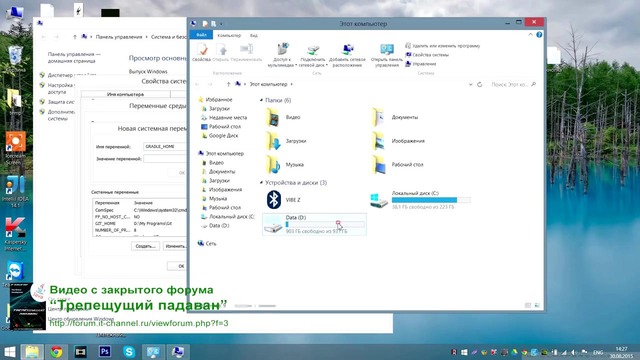Click Панель управления breadcrumb in Control Panel
Image resolution: width=640 pixels, height=360 pixels.
point(119,37)
